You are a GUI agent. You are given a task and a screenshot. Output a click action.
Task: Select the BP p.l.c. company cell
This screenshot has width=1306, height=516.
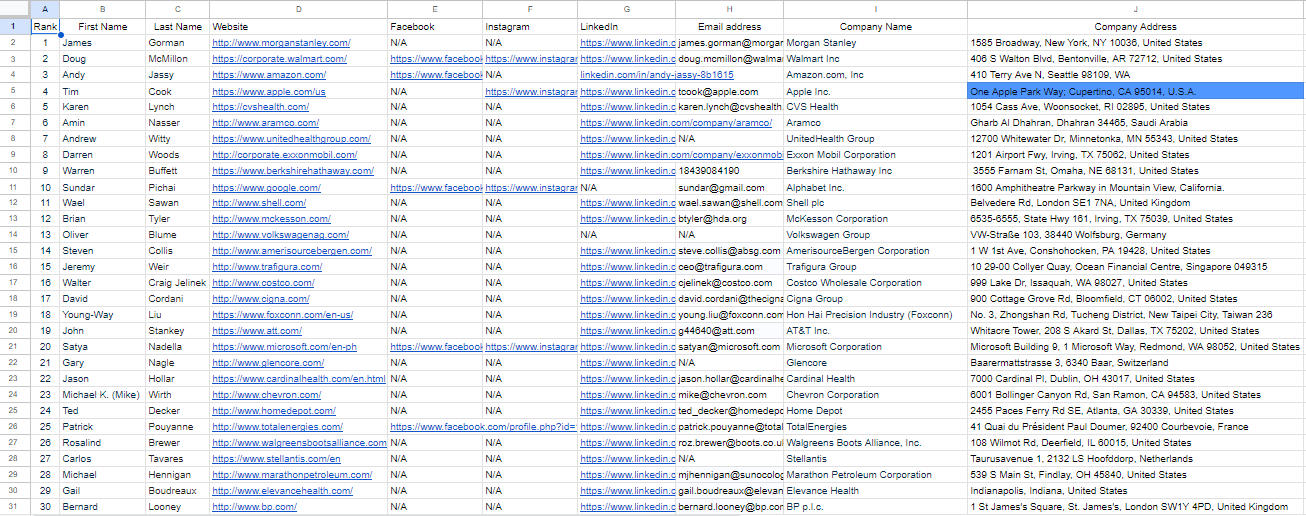(876, 507)
